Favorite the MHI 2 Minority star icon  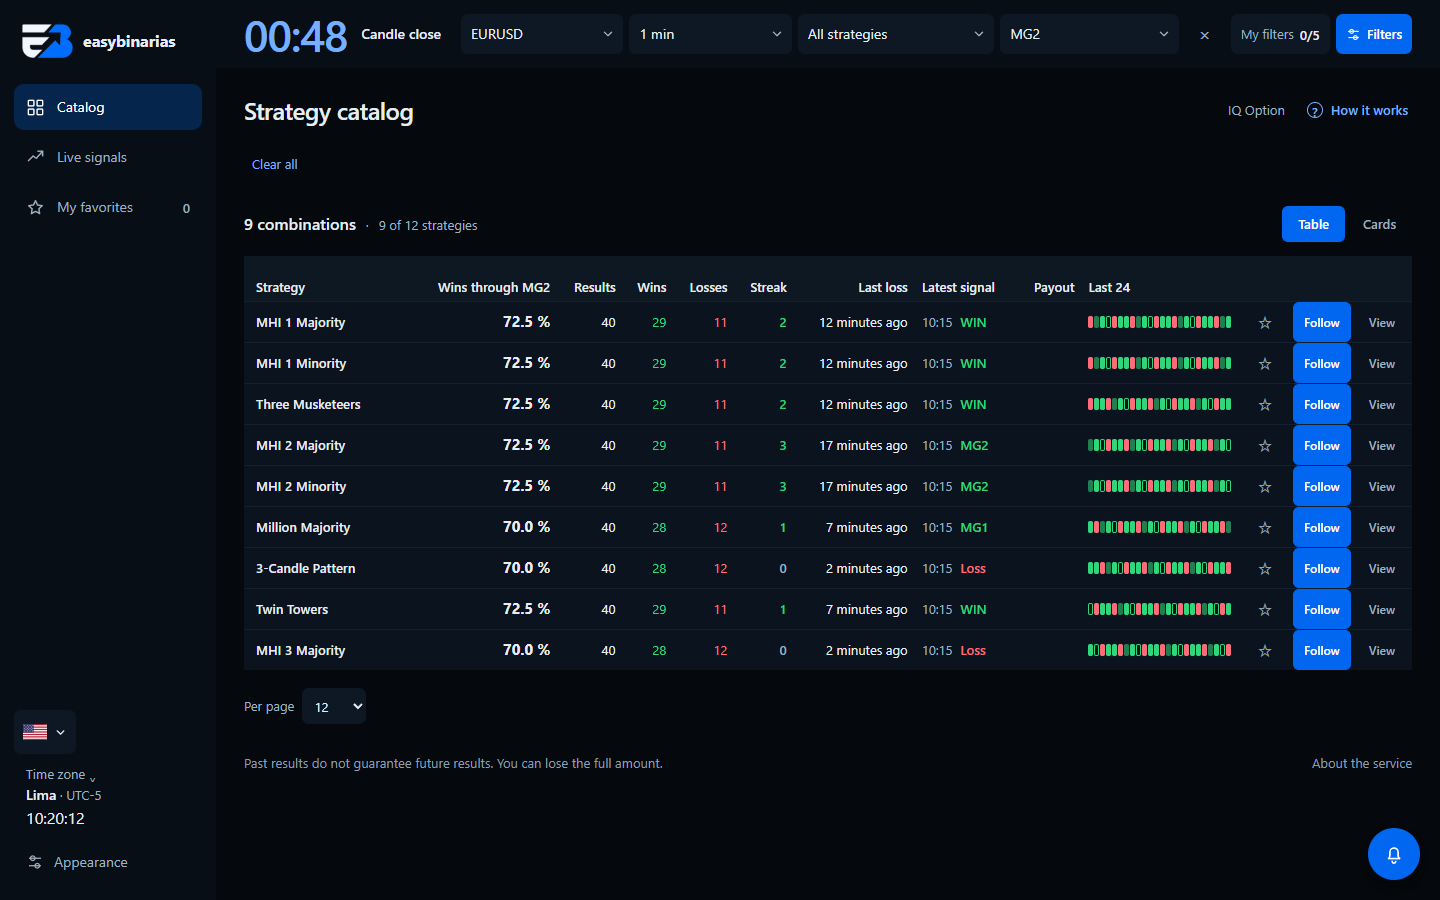[1265, 487]
